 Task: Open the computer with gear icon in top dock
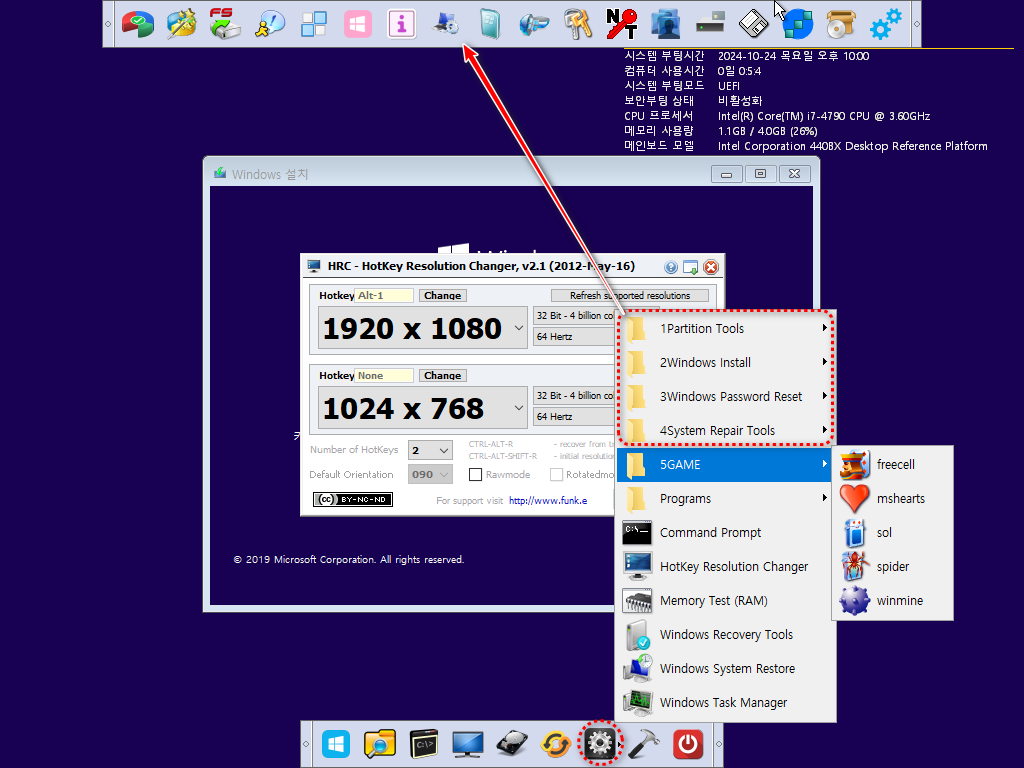tap(446, 24)
